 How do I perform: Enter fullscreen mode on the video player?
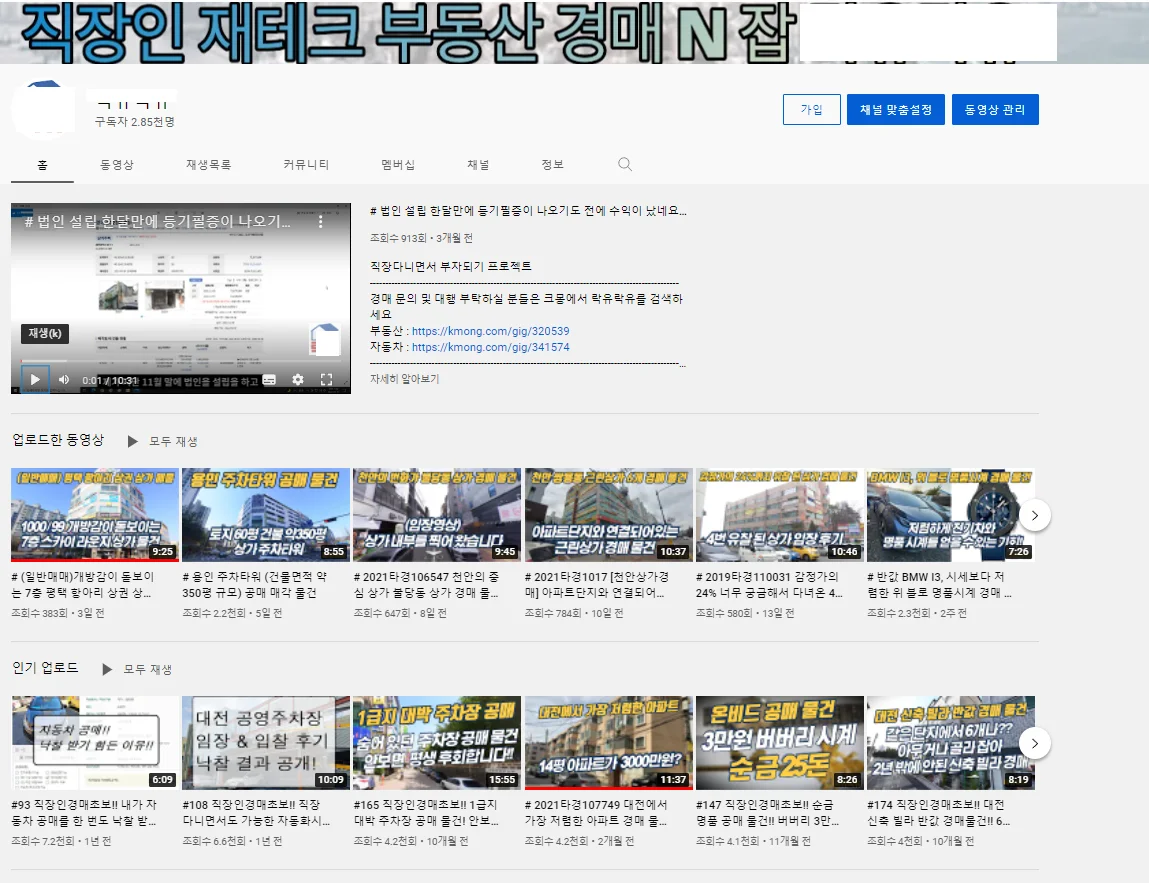point(326,380)
